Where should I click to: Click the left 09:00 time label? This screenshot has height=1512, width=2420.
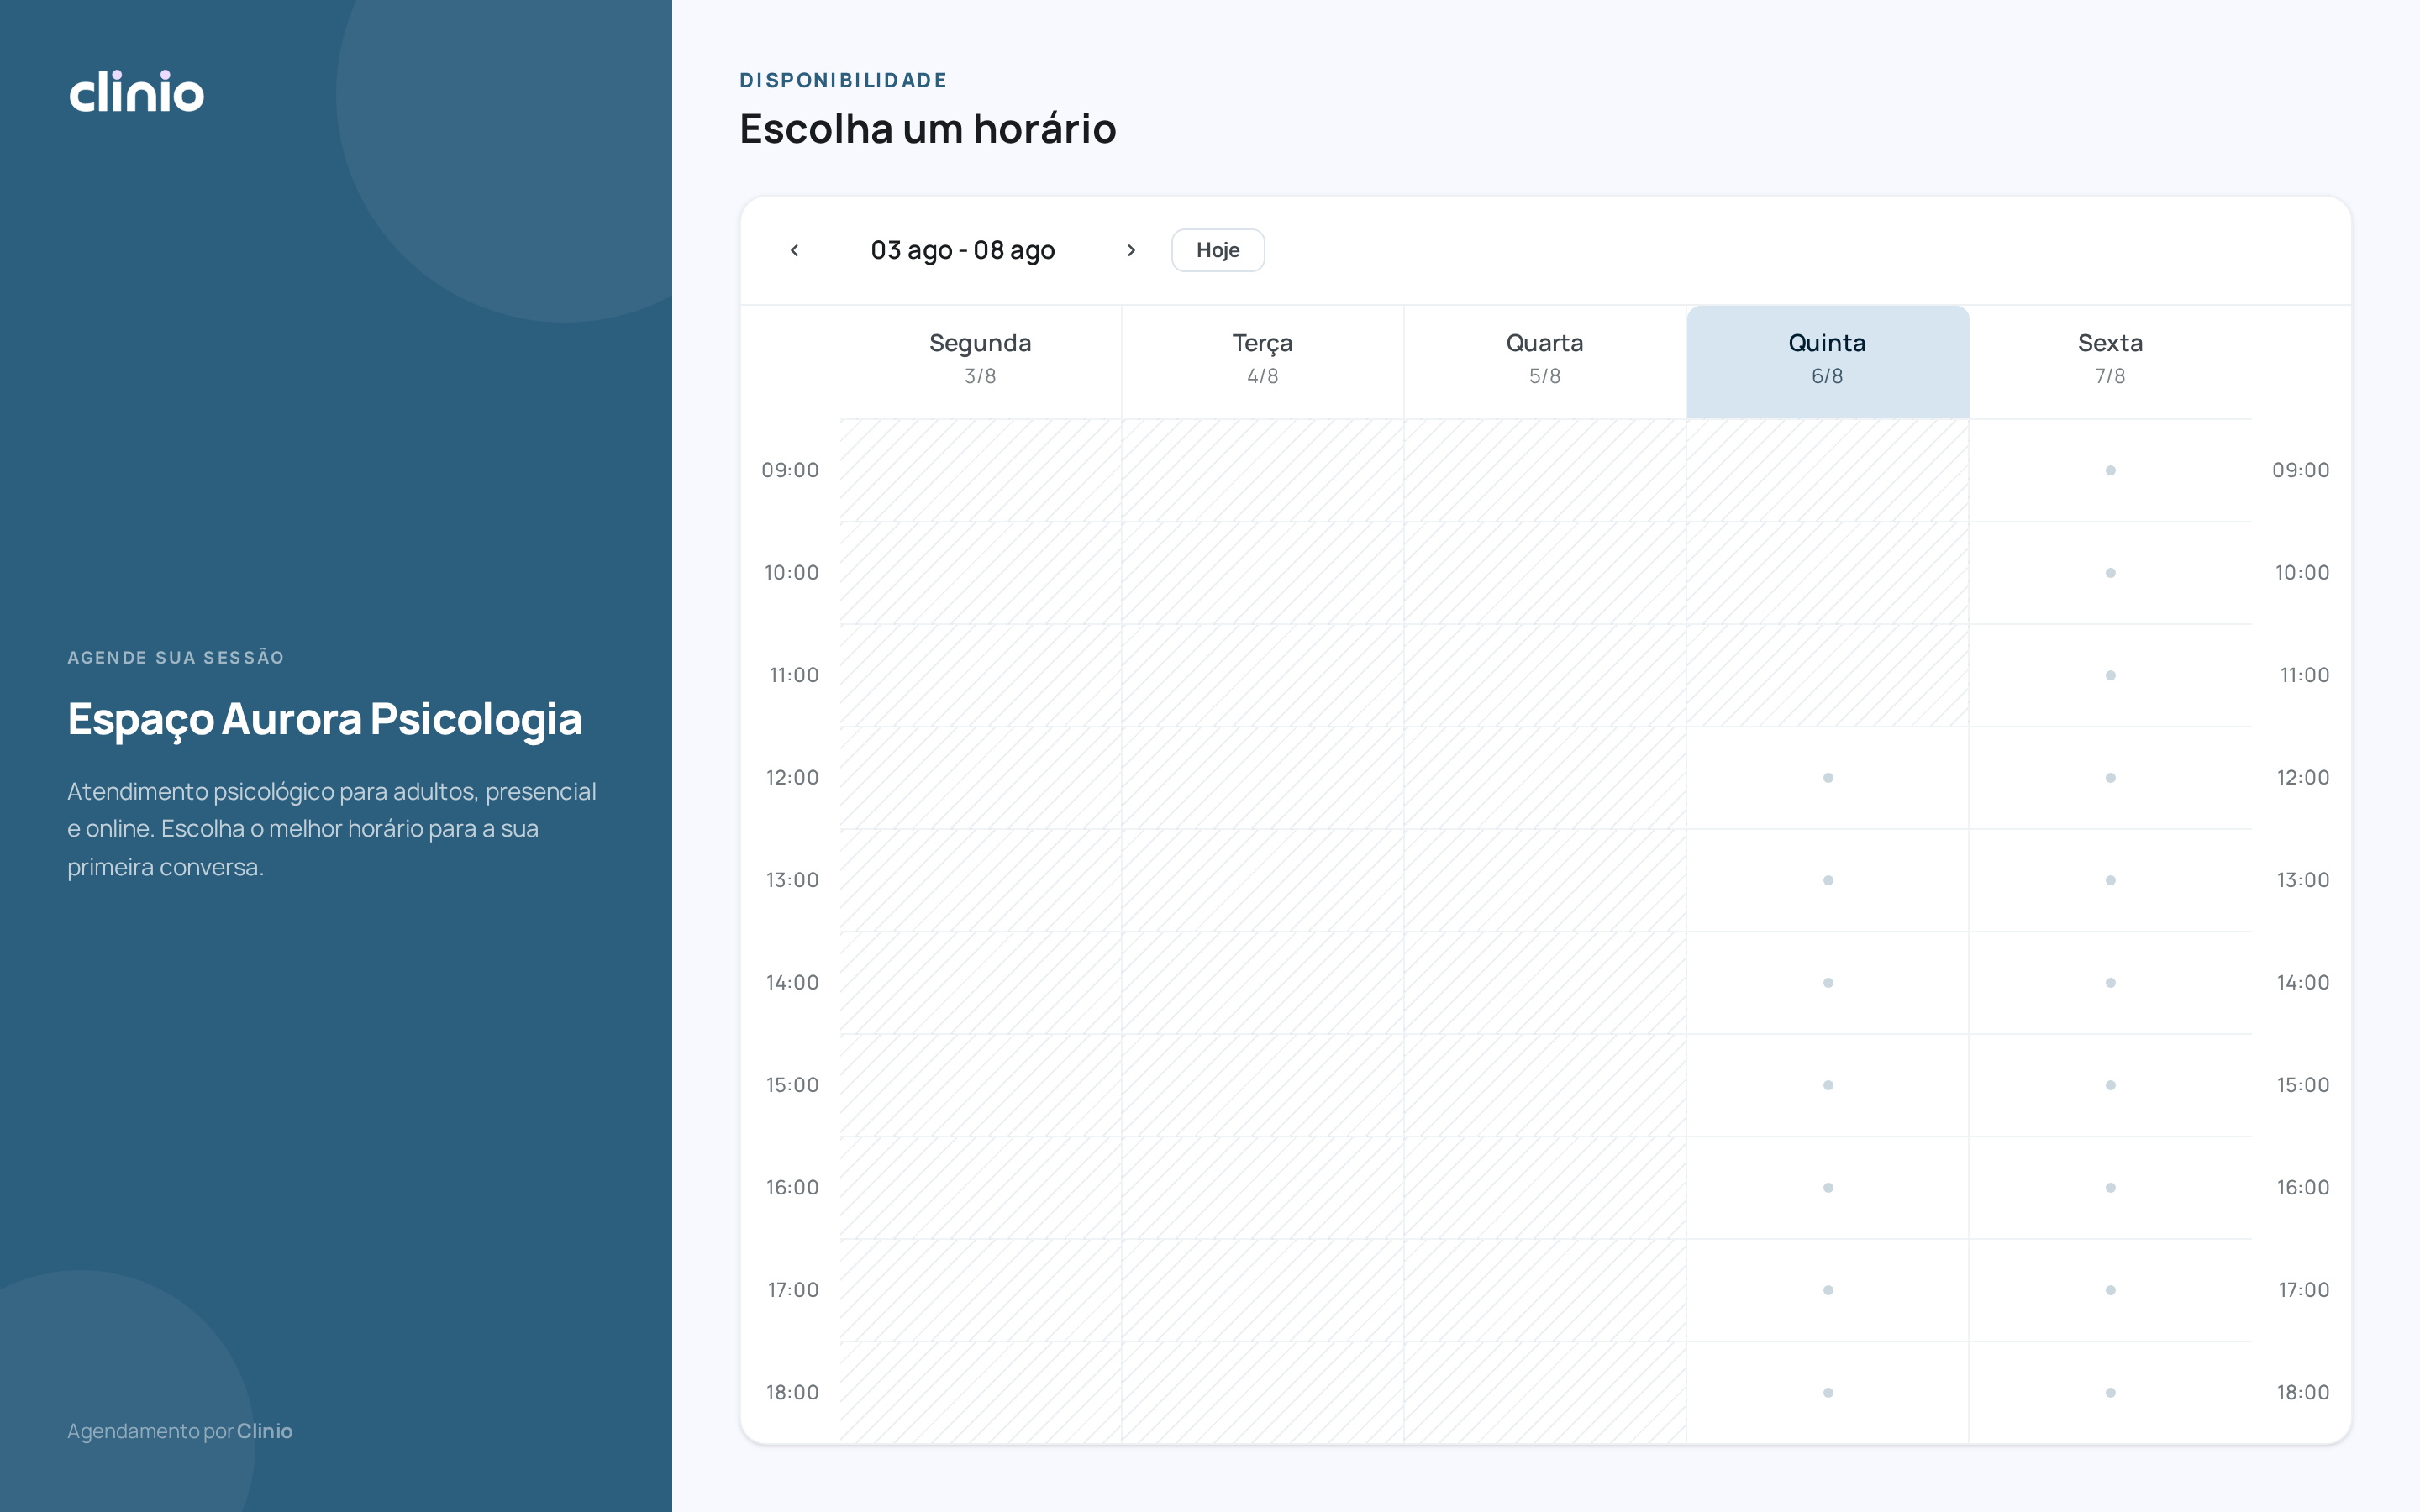tap(790, 470)
